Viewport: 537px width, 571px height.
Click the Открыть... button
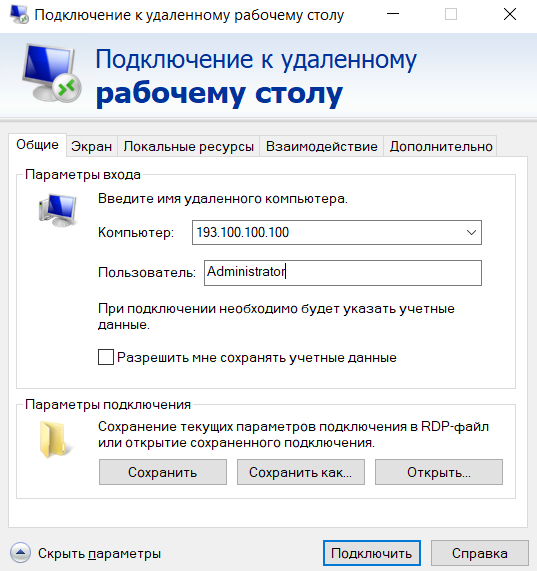click(x=439, y=472)
